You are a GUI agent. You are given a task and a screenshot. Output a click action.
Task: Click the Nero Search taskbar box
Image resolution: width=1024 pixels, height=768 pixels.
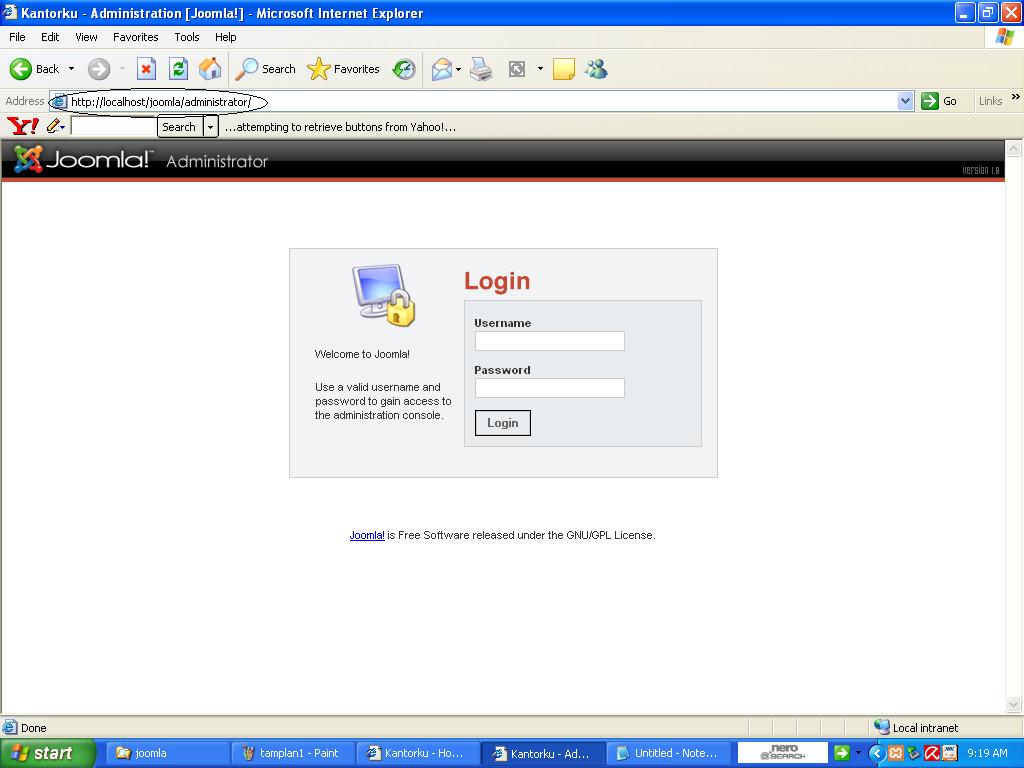(782, 753)
